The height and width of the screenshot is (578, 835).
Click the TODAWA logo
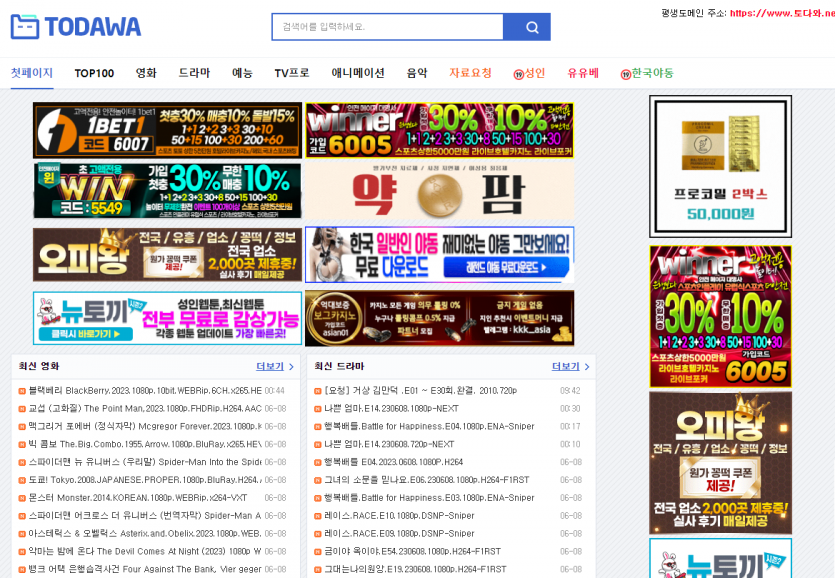click(x=76, y=27)
